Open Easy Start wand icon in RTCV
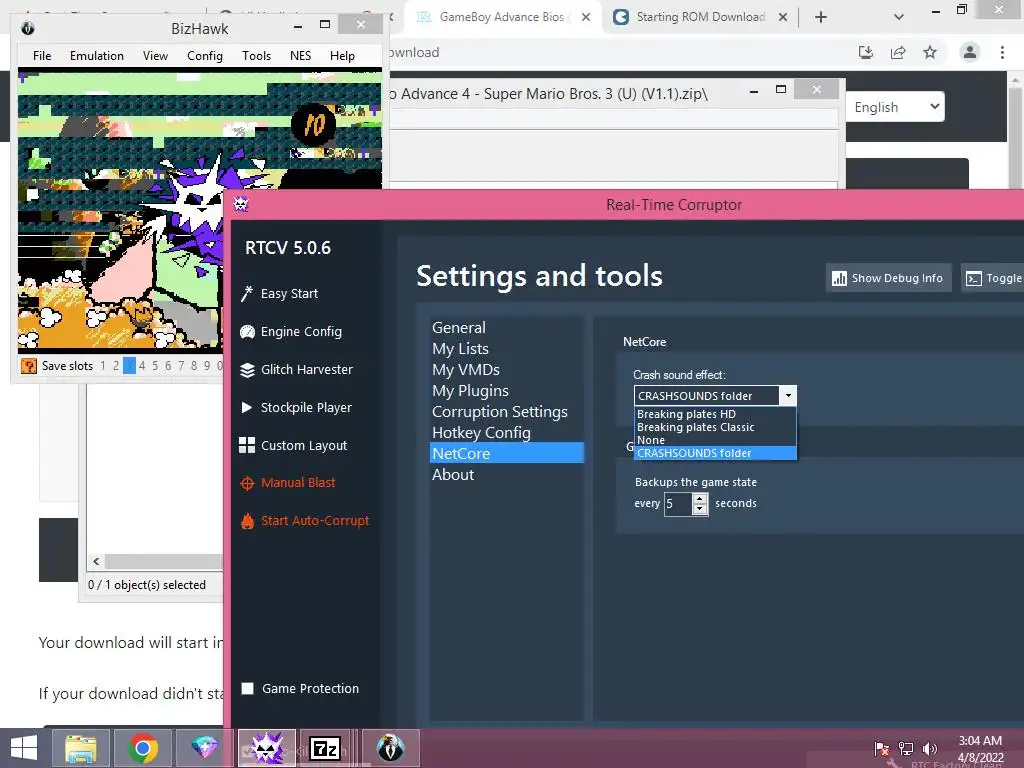This screenshot has height=768, width=1024. [247, 294]
